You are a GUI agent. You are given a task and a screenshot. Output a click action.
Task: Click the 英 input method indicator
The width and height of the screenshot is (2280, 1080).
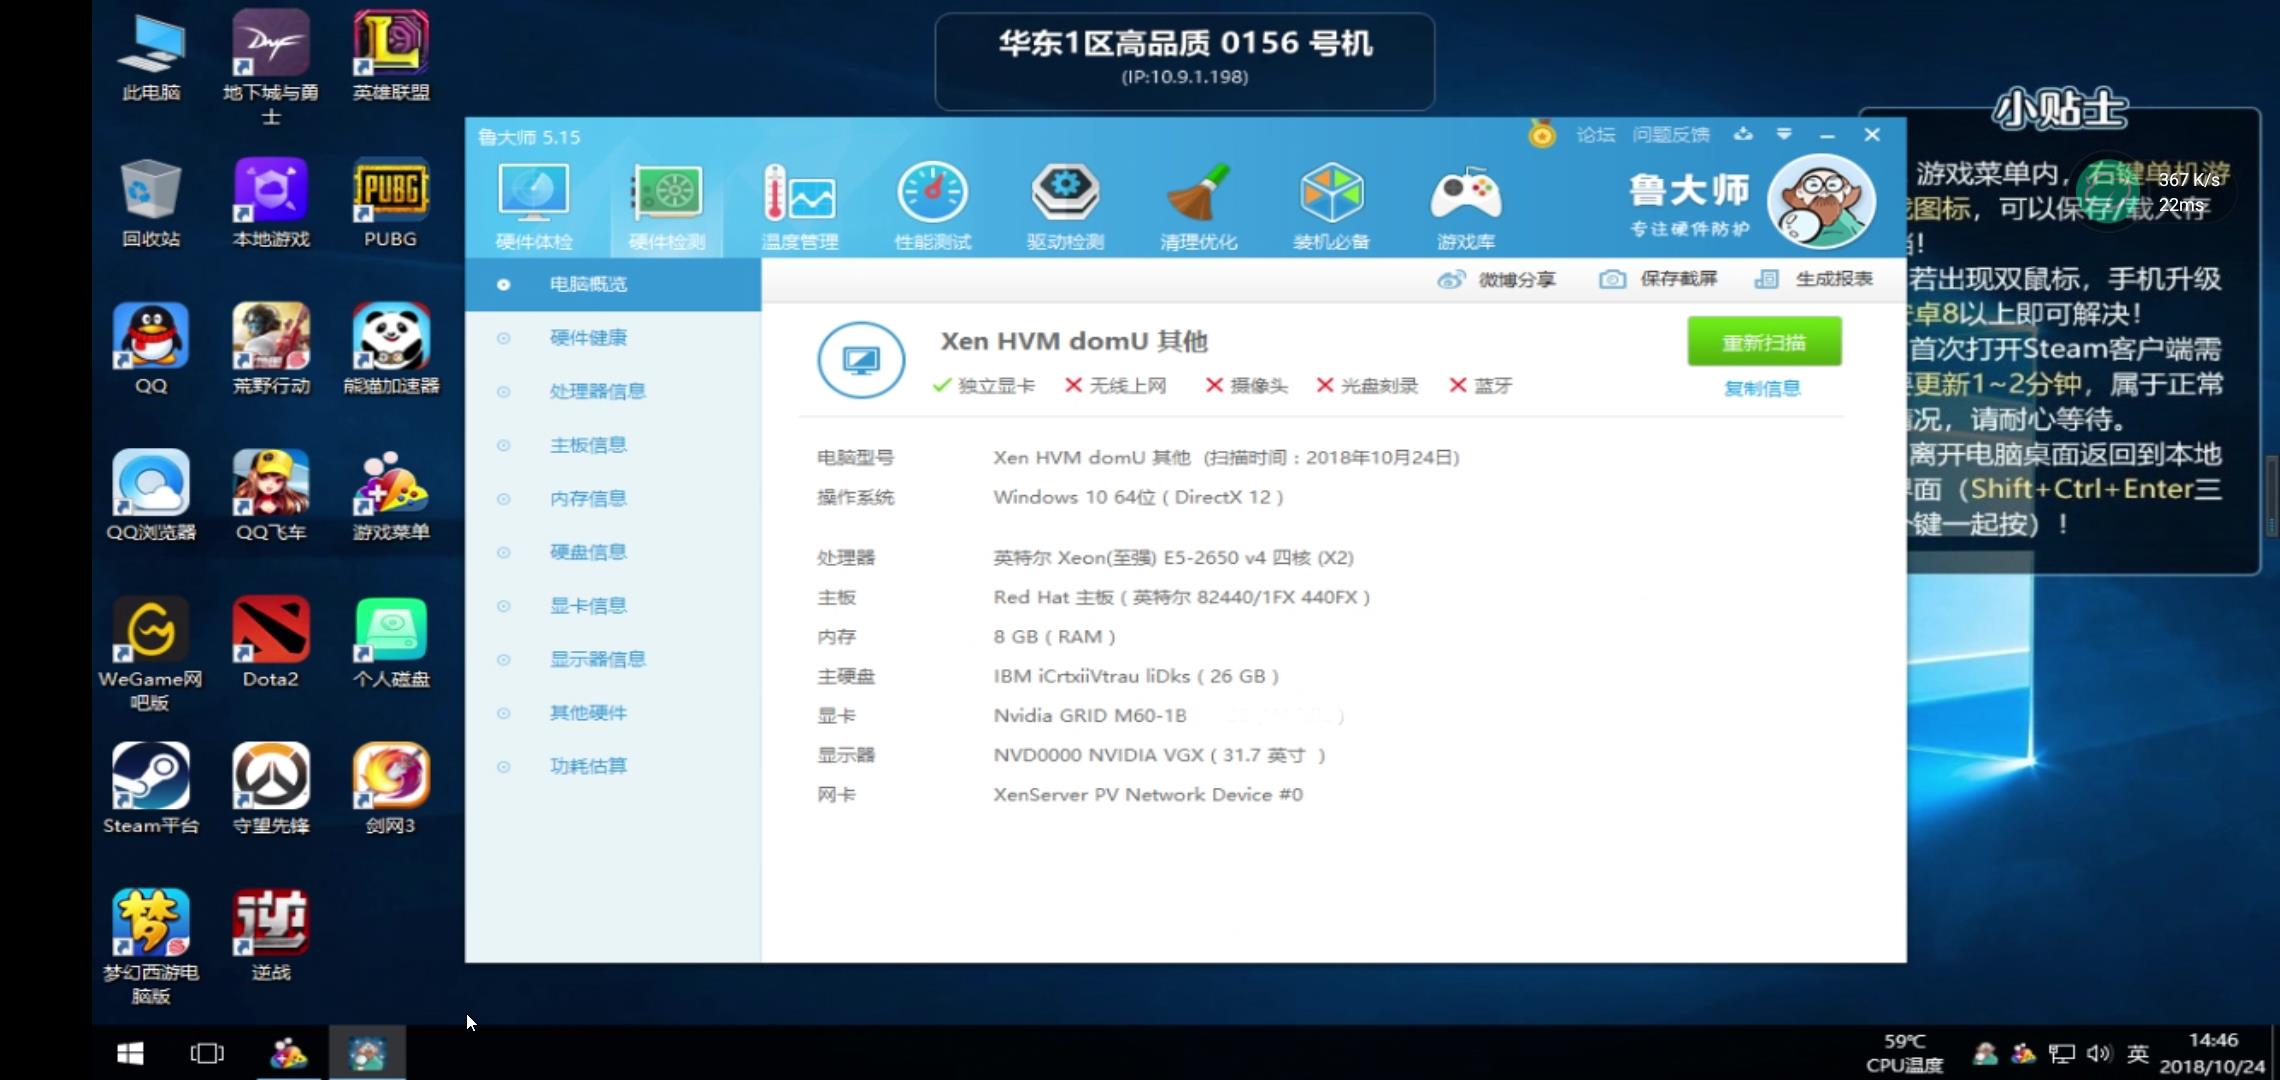click(x=2138, y=1053)
